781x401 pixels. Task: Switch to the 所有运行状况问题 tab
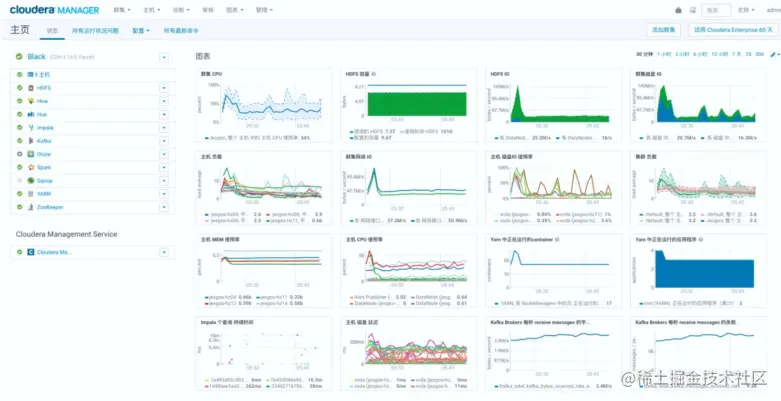click(95, 30)
